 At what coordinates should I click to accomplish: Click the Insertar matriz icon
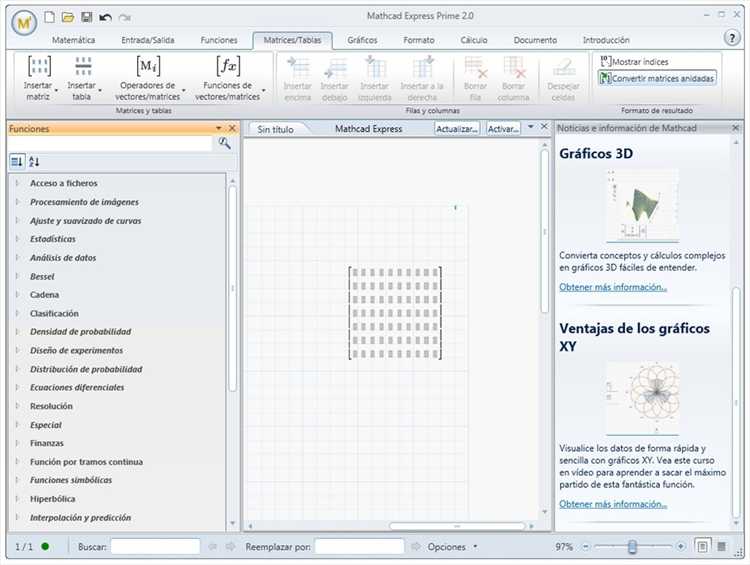(39, 66)
